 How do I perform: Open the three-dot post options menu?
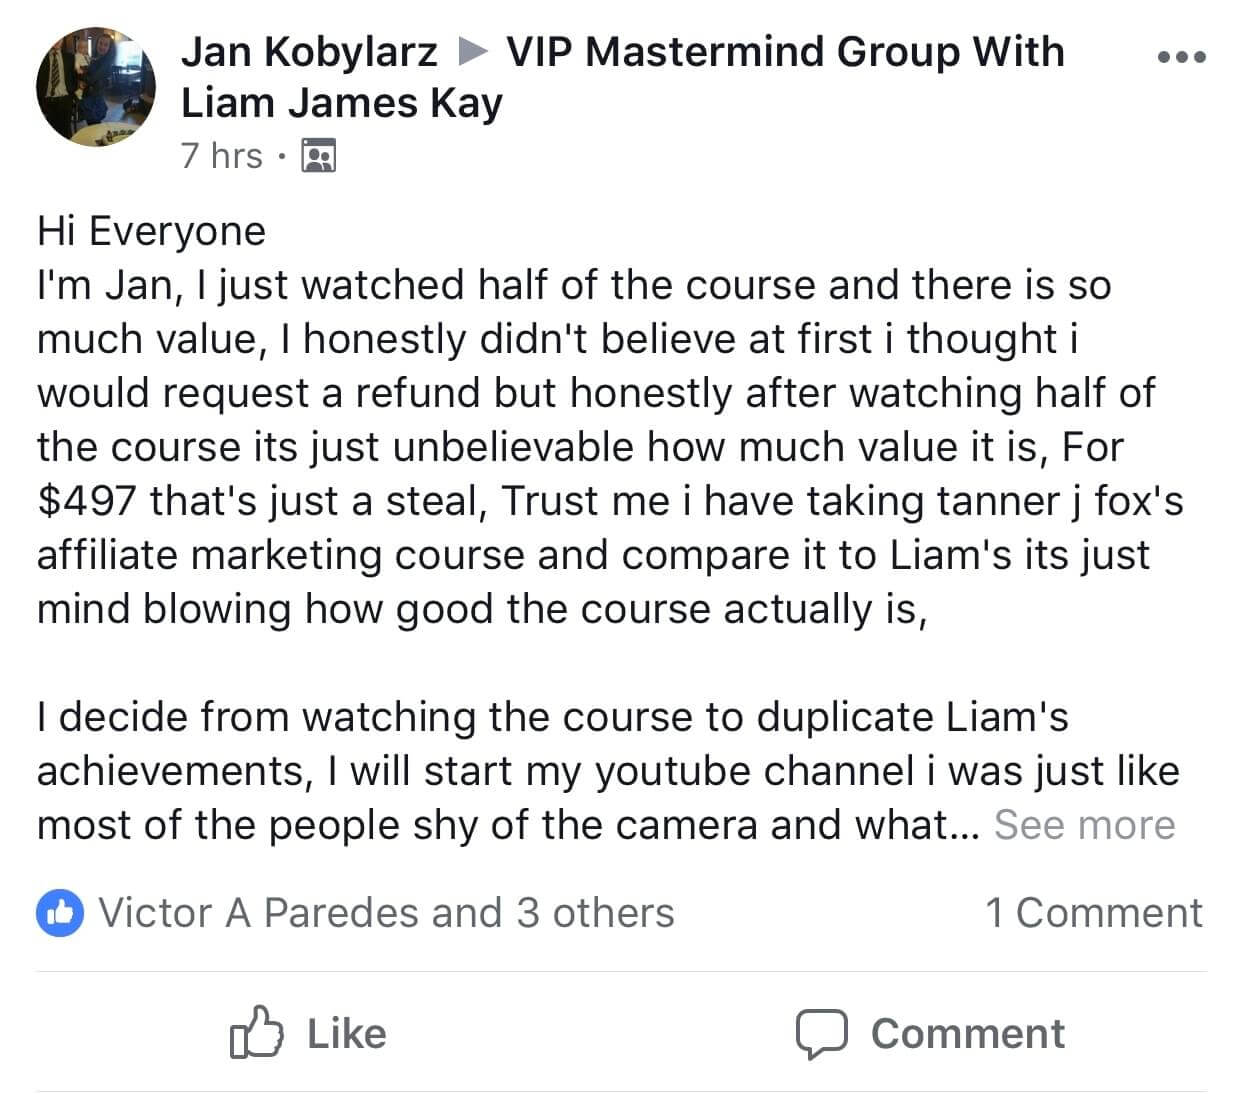click(x=1181, y=57)
